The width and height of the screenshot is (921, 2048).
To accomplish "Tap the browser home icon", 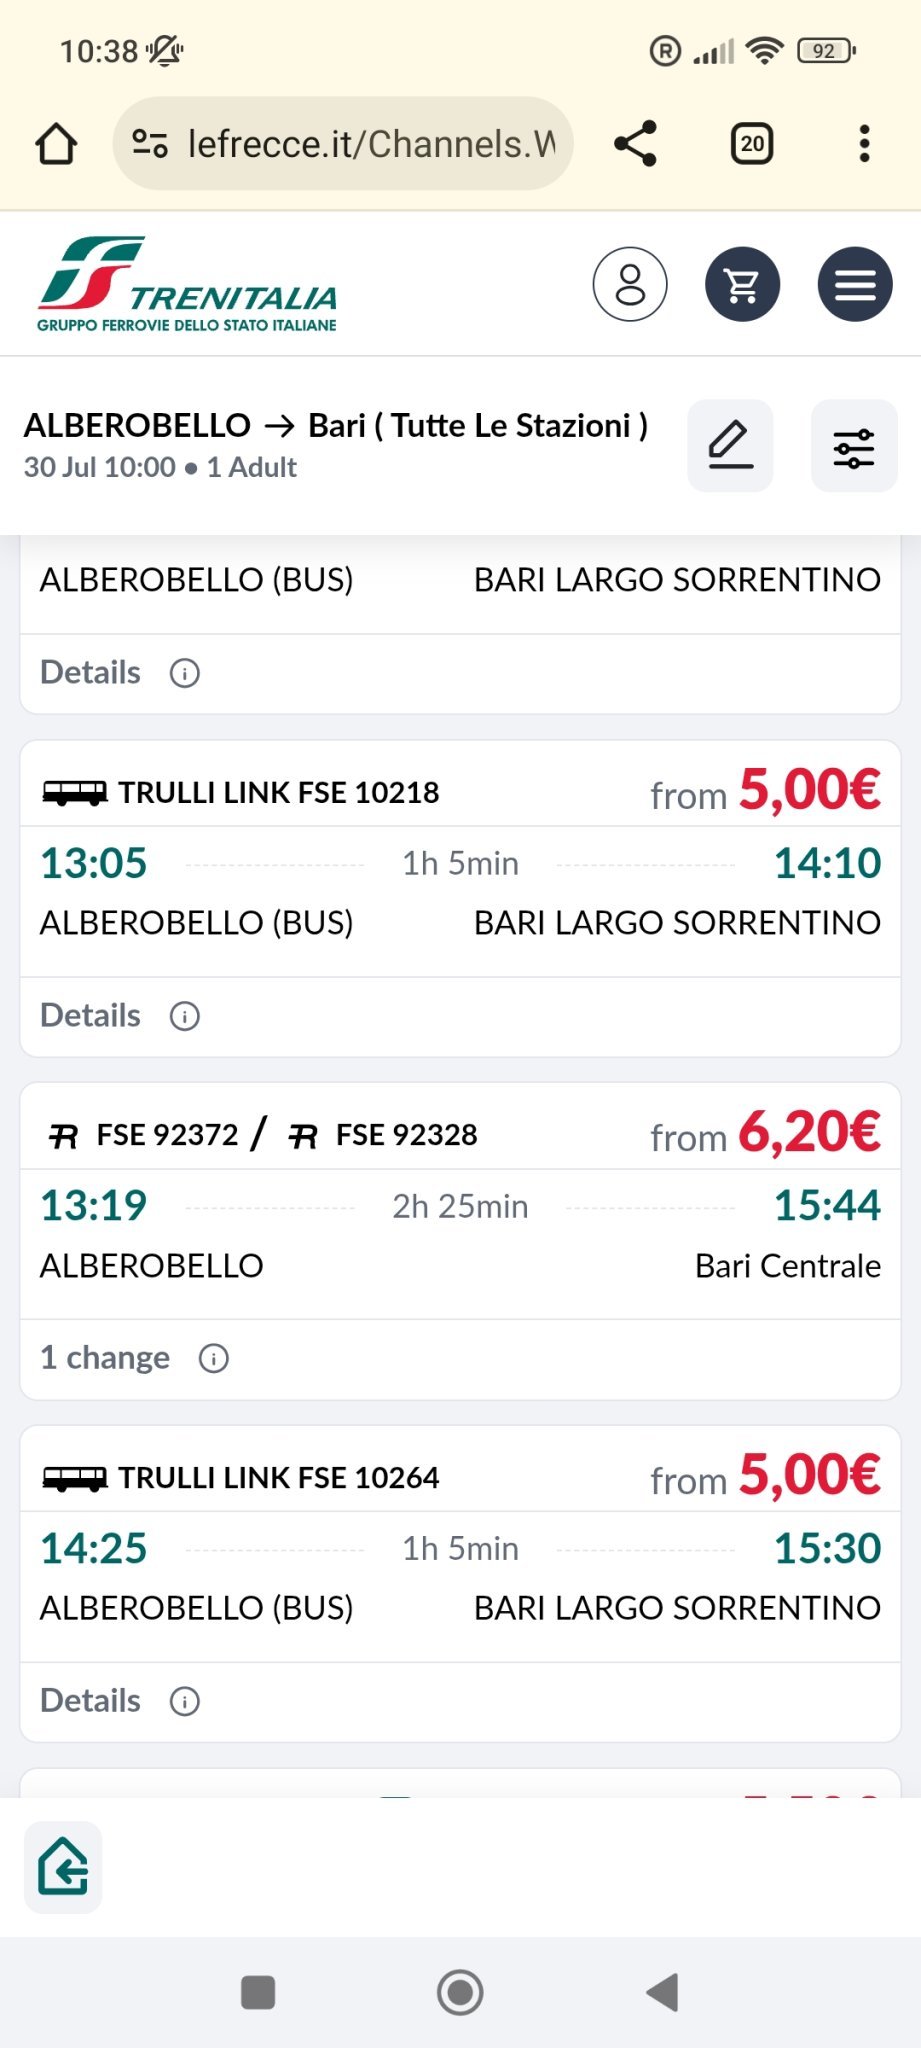I will click(56, 144).
